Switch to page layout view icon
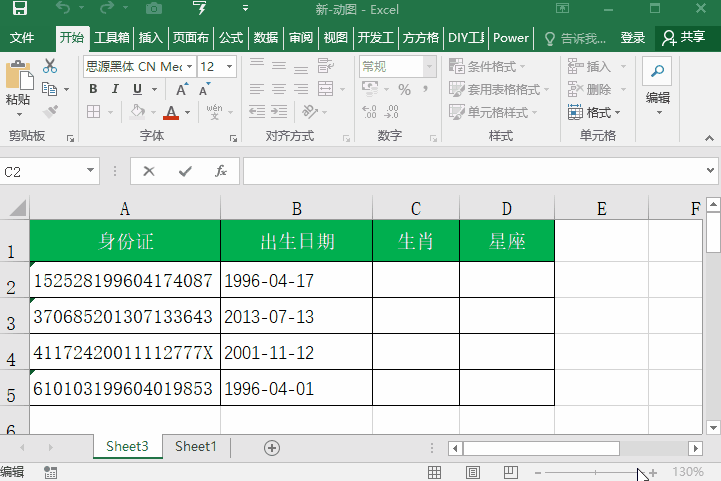This screenshot has height=481, width=721. [x=473, y=472]
